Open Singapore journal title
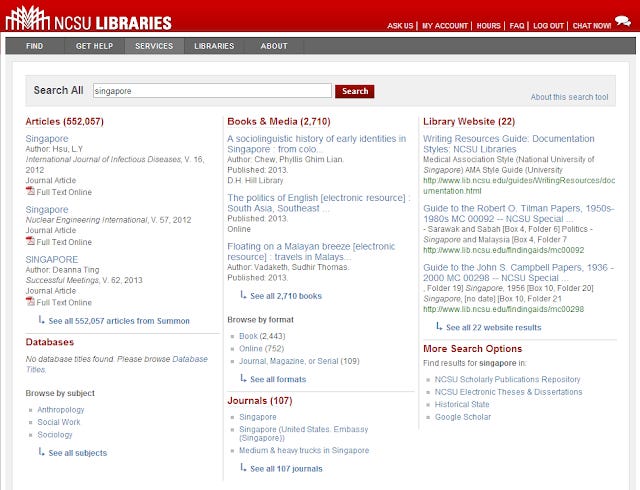 (x=258, y=417)
